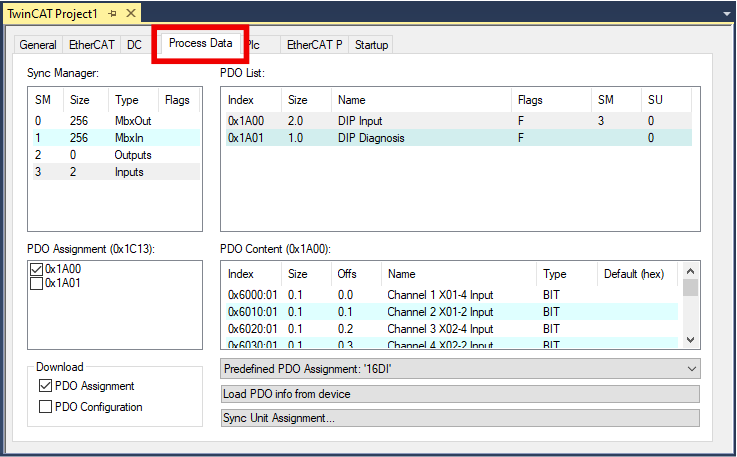Click index 0x6000:01 in PDO Content
This screenshot has height=457, width=737.
(x=253, y=295)
